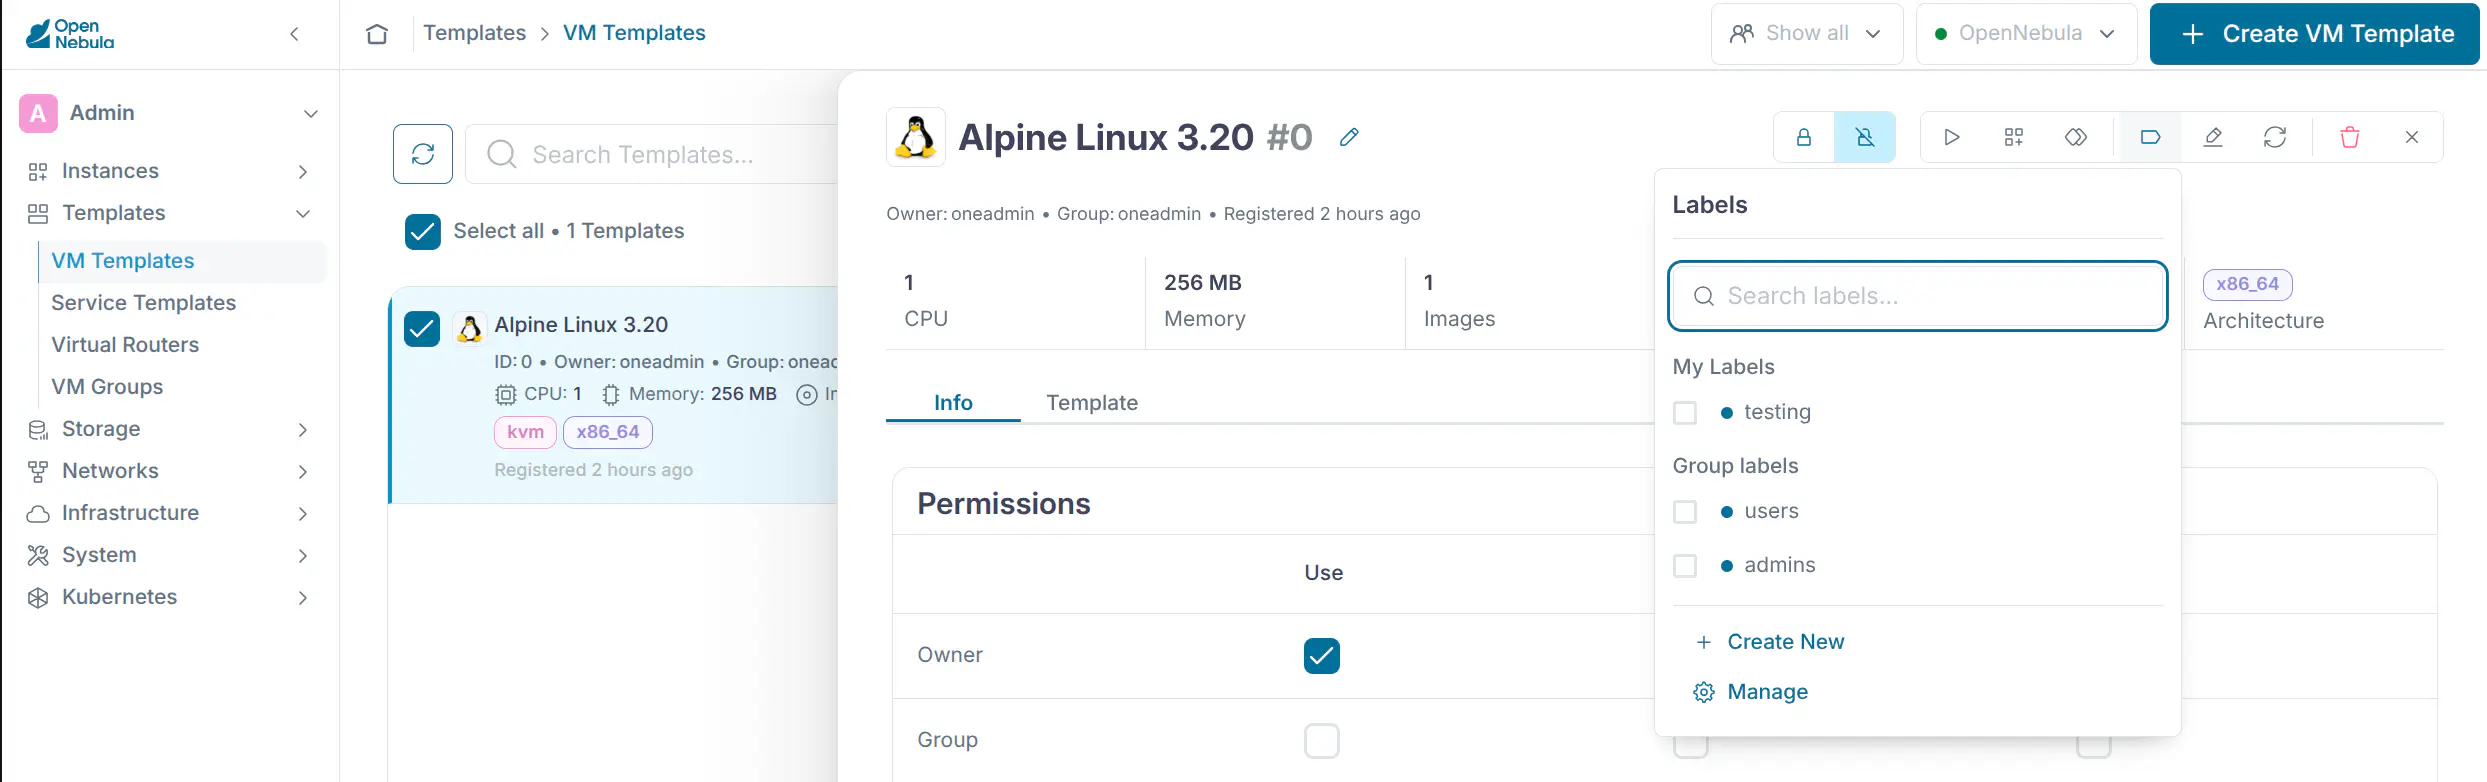2487x782 pixels.
Task: Expand the Instances menu
Action: pyautogui.click(x=303, y=172)
